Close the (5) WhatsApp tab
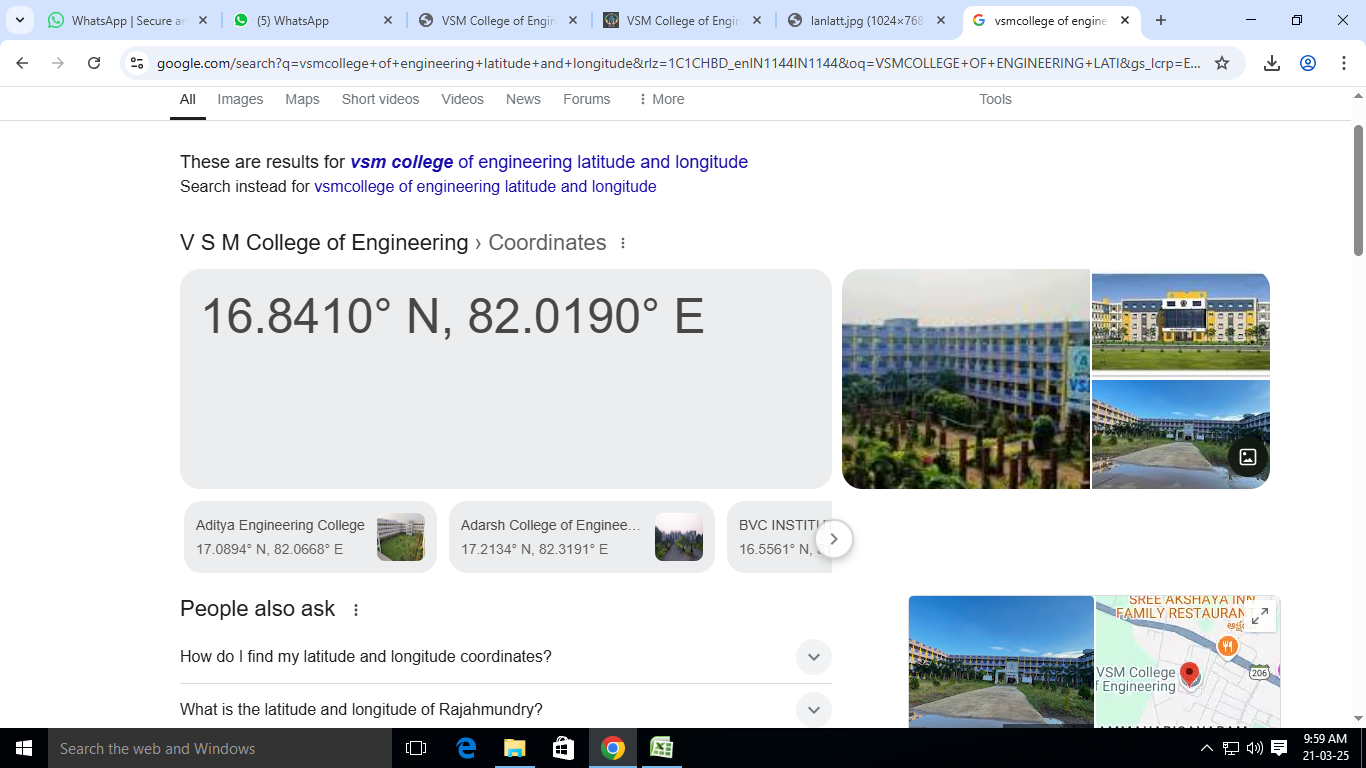Screen dimensions: 1366x768 (x=388, y=20)
